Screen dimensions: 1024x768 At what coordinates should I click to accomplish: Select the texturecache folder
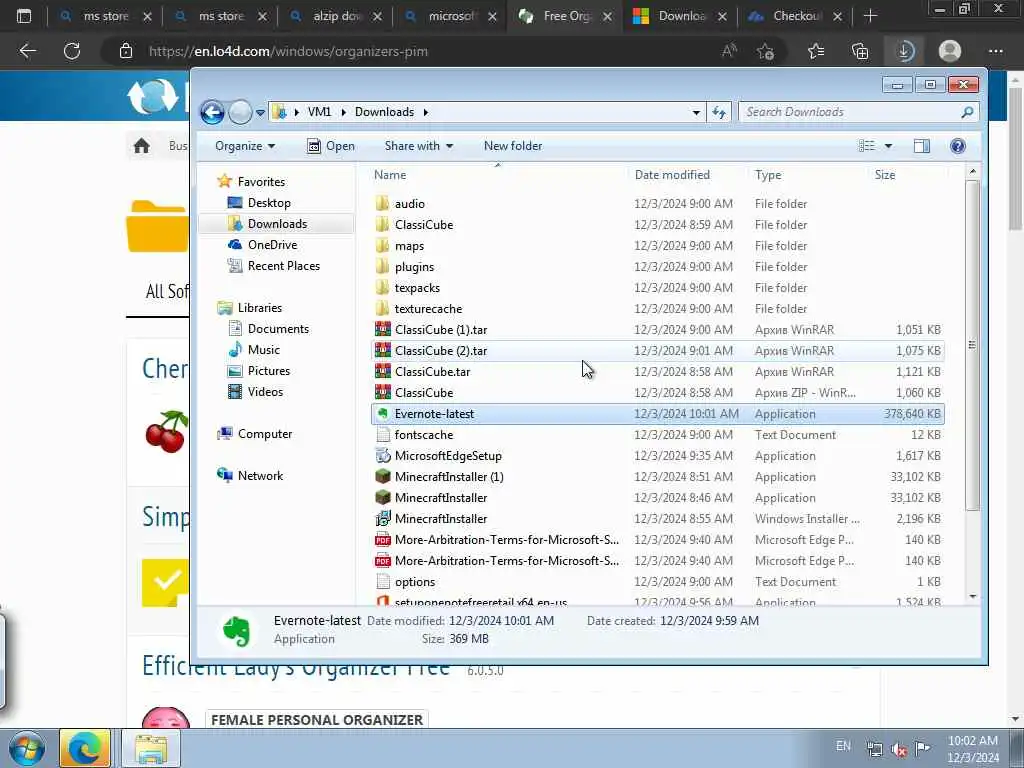[428, 308]
